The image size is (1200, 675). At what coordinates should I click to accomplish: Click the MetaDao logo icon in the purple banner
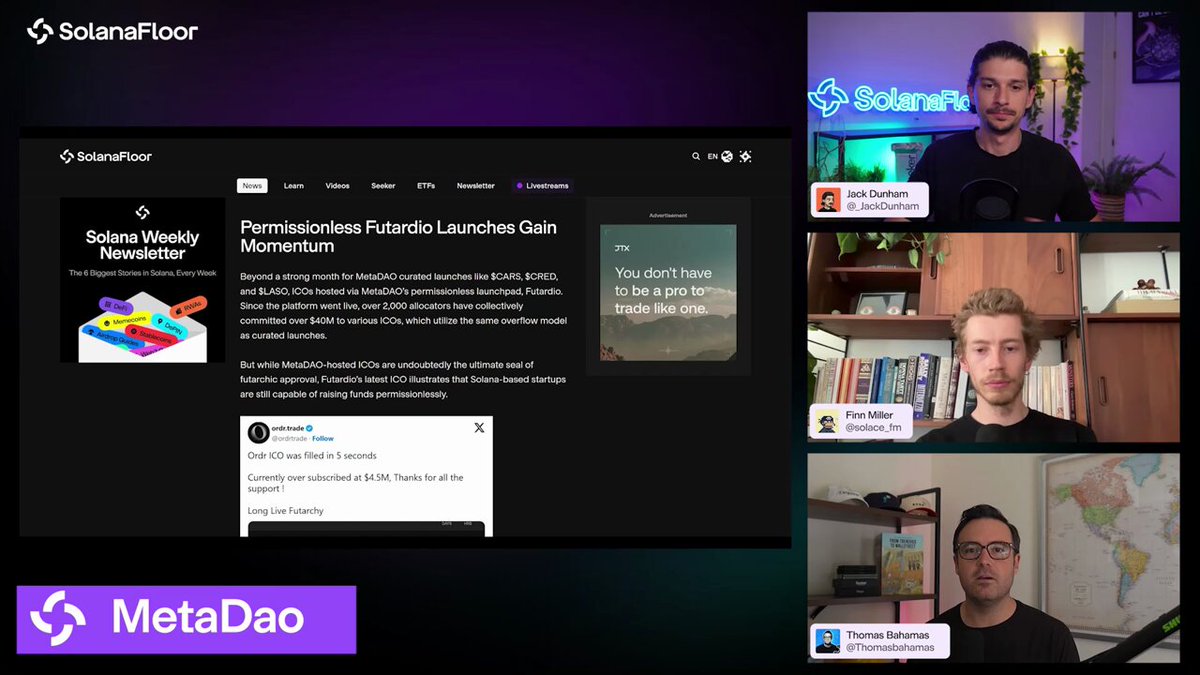pyautogui.click(x=58, y=619)
